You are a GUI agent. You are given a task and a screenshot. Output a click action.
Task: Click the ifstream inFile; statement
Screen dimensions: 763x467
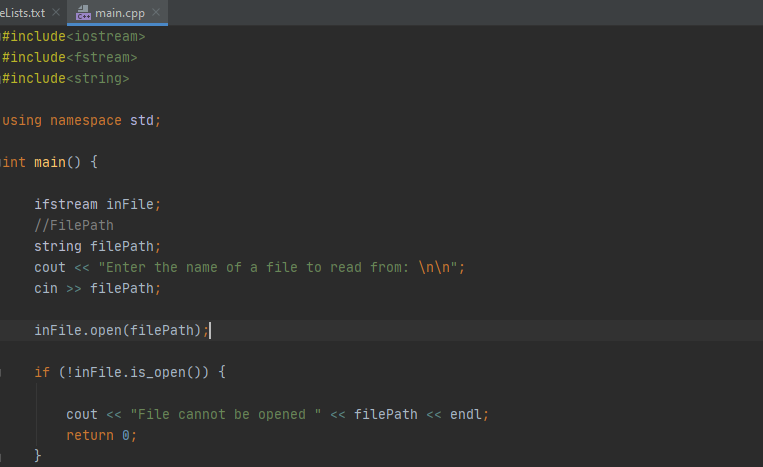point(97,204)
